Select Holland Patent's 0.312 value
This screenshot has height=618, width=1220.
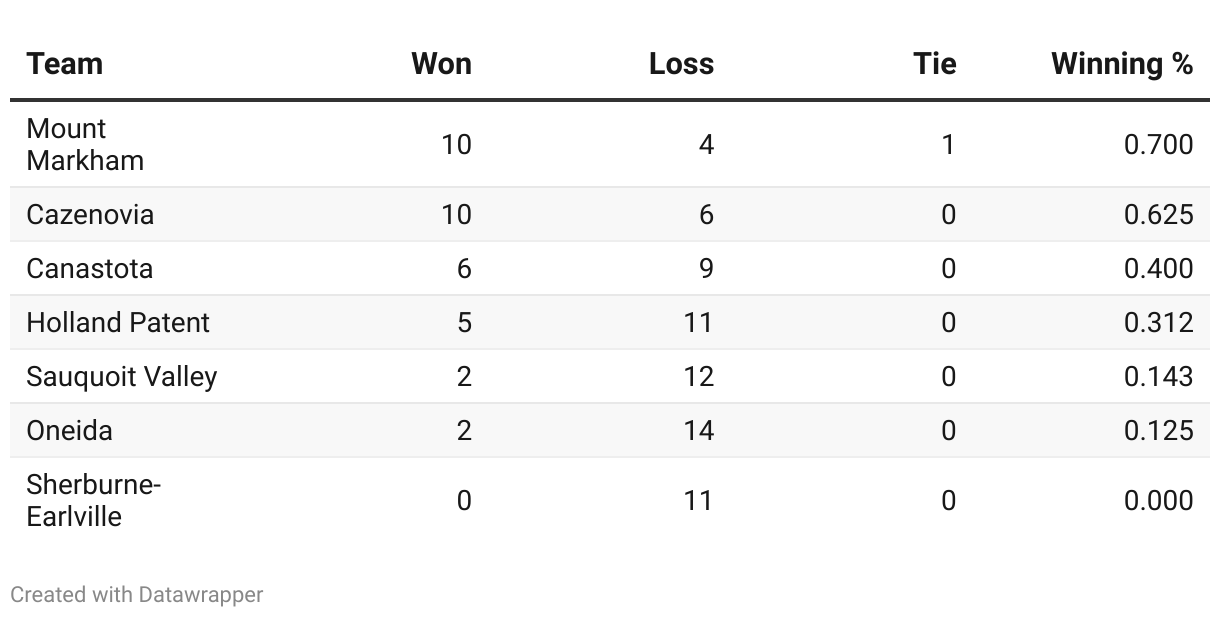1158,323
